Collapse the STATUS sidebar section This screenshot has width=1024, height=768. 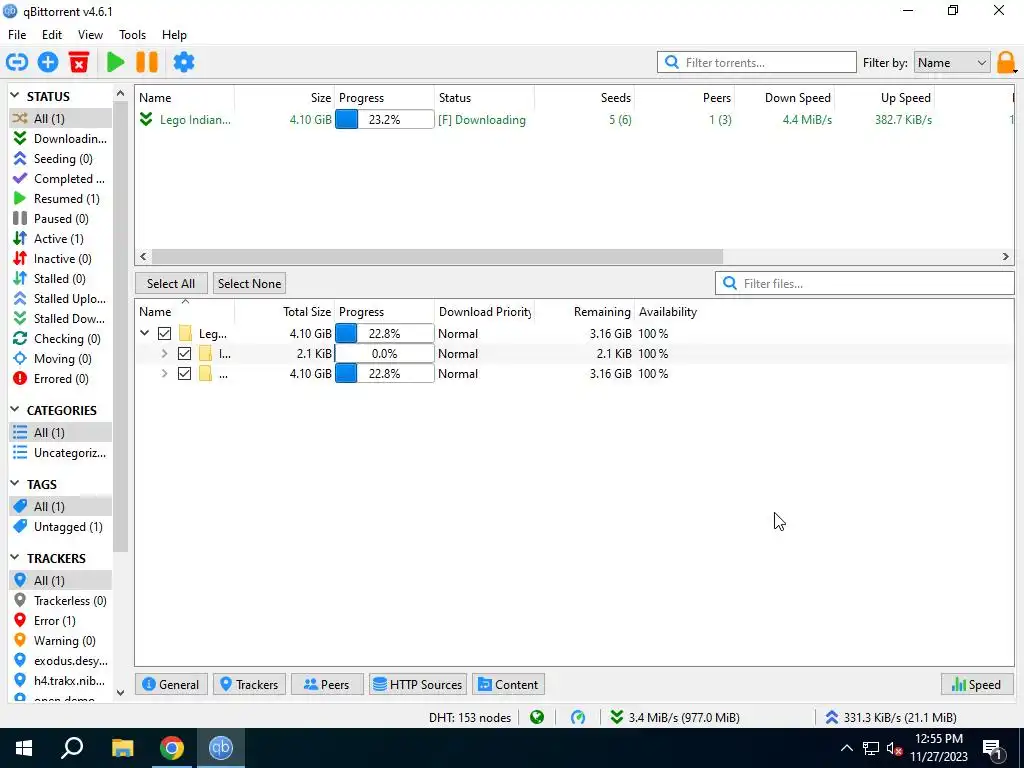pos(15,96)
